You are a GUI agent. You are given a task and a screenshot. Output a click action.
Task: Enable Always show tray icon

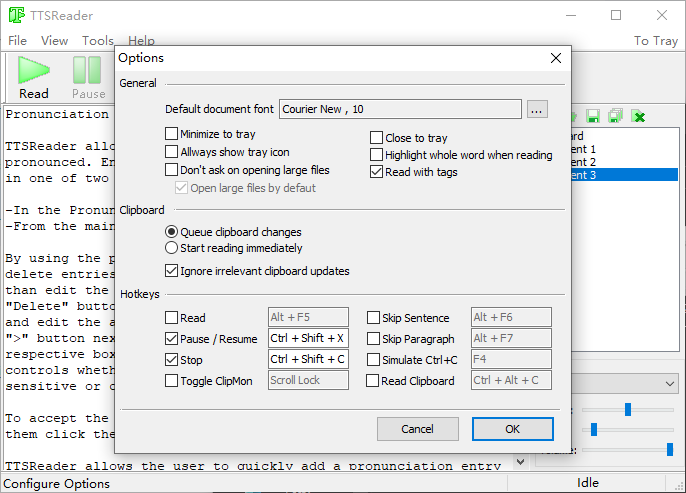pyautogui.click(x=172, y=151)
